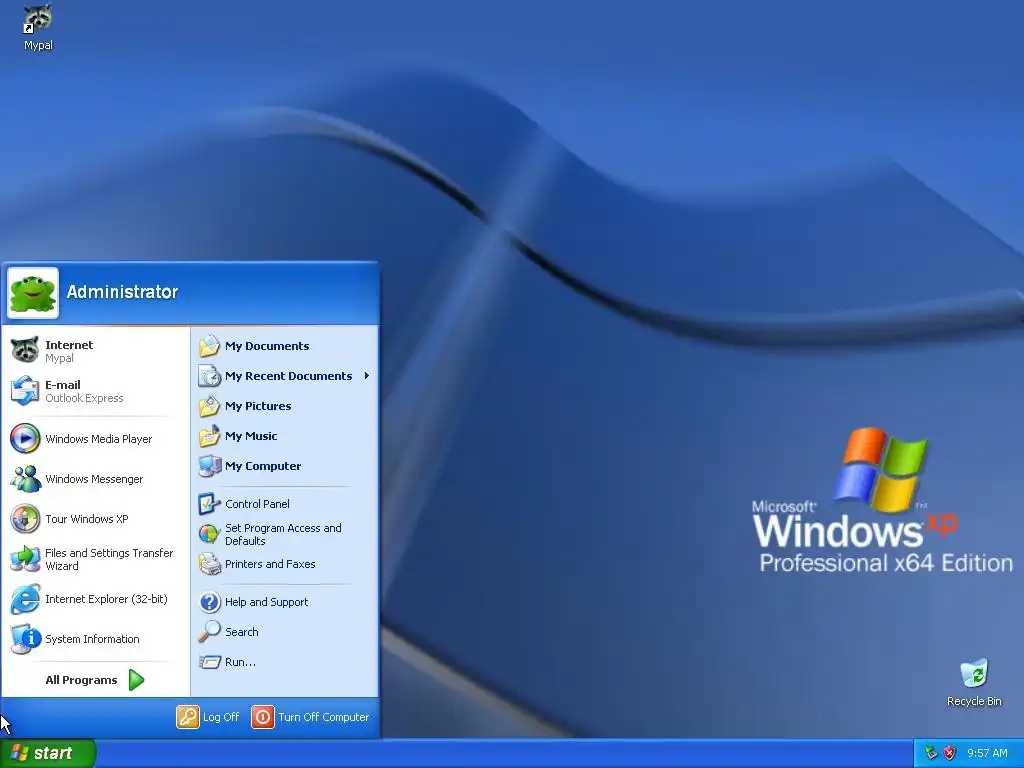
Task: Click the Mypal desktop icon caption
Action: [x=38, y=45]
